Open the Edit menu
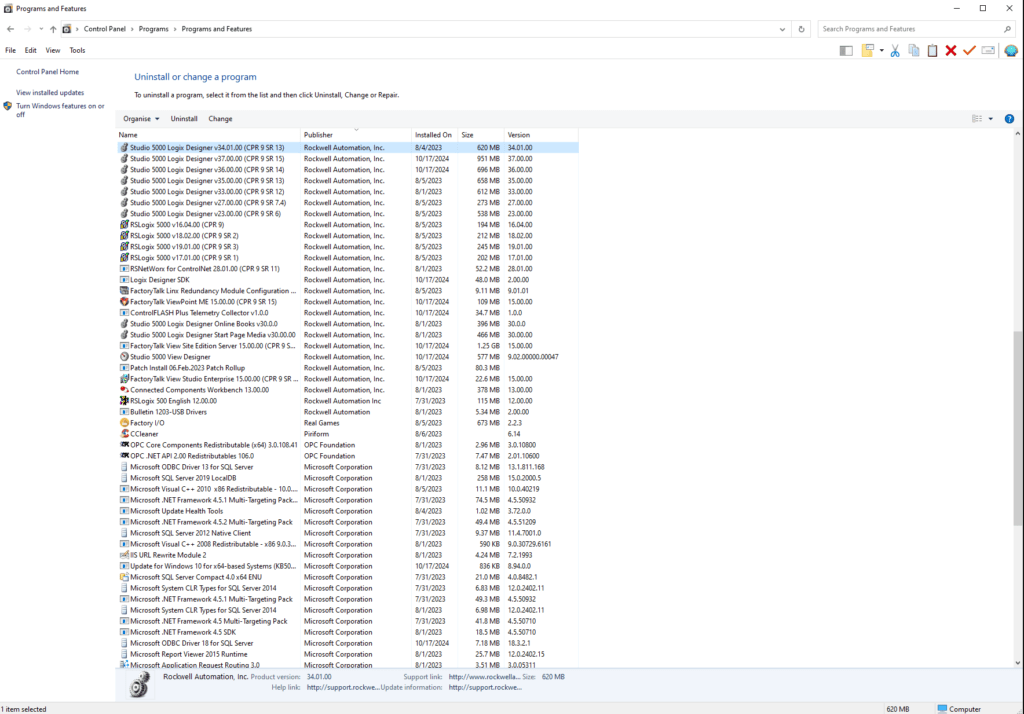 coord(31,50)
